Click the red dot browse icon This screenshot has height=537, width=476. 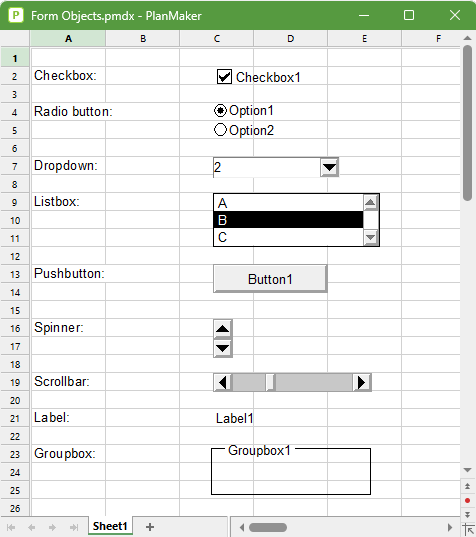click(x=467, y=501)
